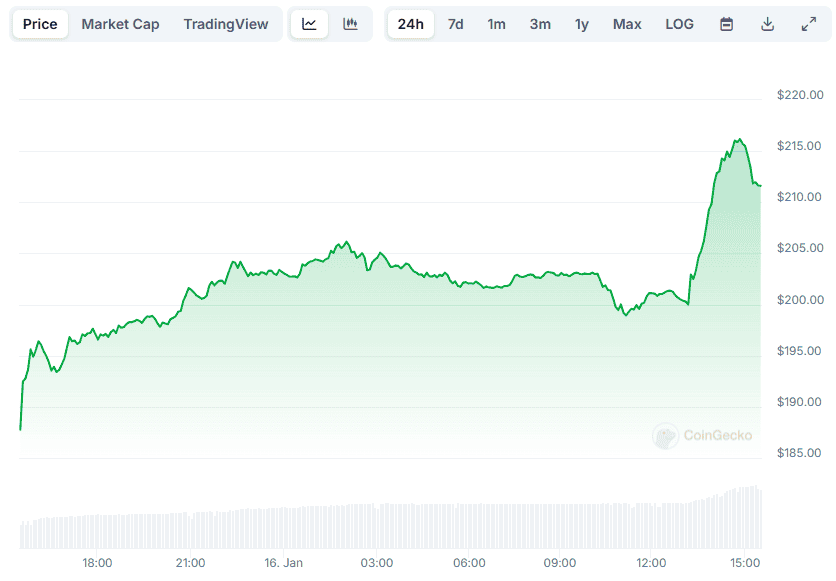Toggle LOG scale on the chart
This screenshot has height=581, width=836.
(679, 24)
